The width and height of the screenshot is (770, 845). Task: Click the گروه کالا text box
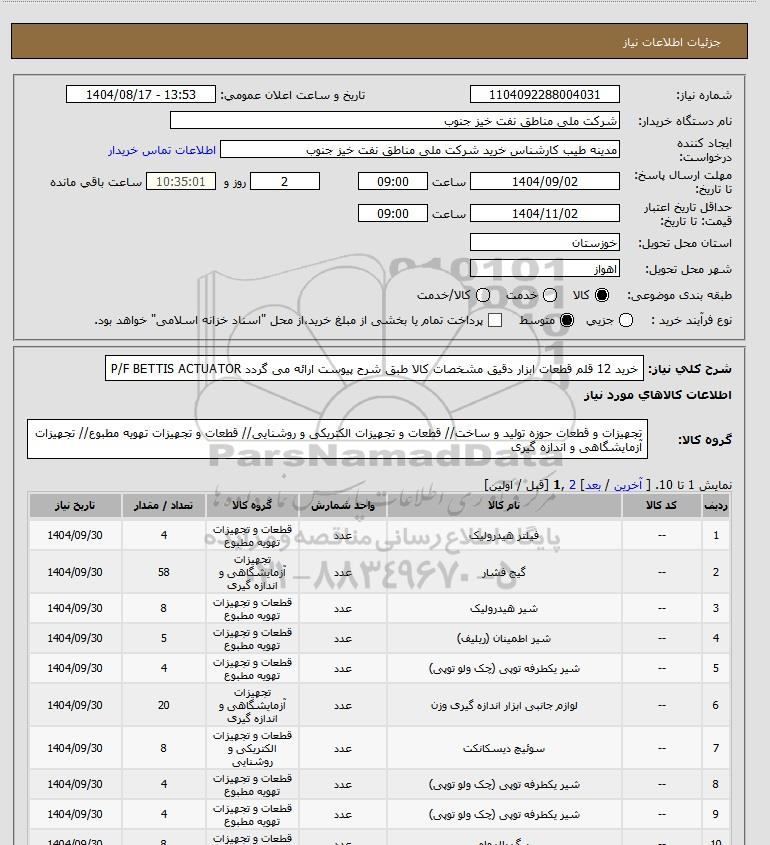(x=337, y=440)
